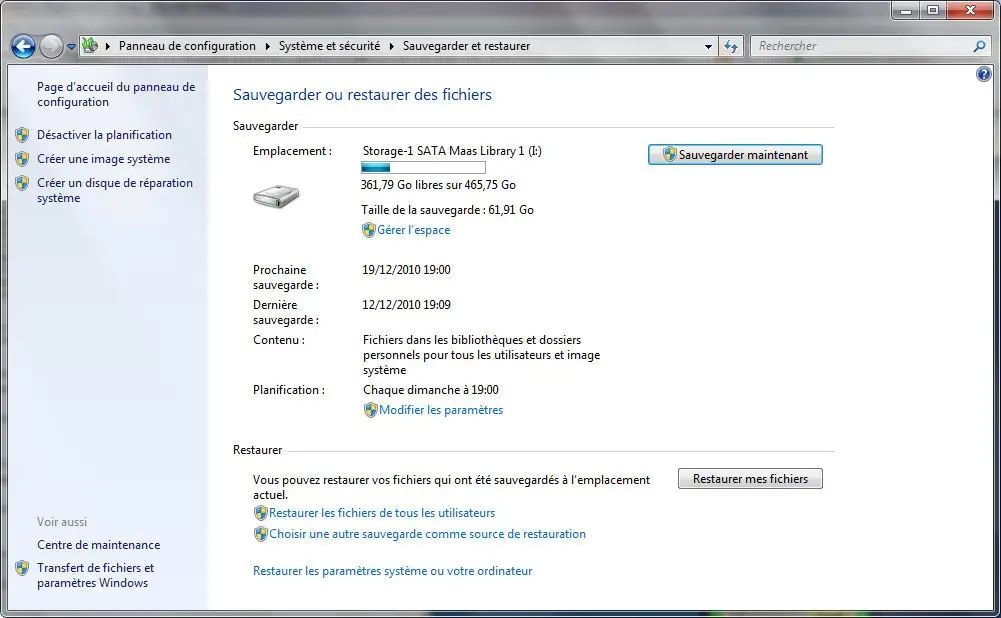Click the Control Panel icon in address bar
This screenshot has height=618, width=1001.
coord(90,45)
